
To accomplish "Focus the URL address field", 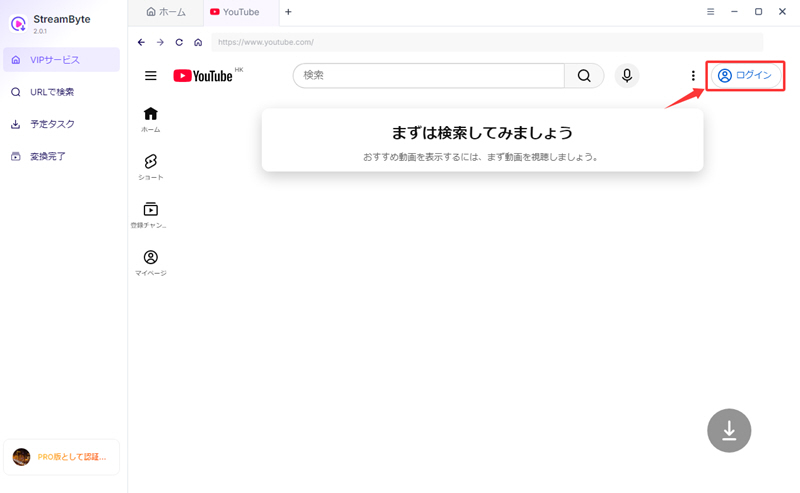I will tap(487, 42).
